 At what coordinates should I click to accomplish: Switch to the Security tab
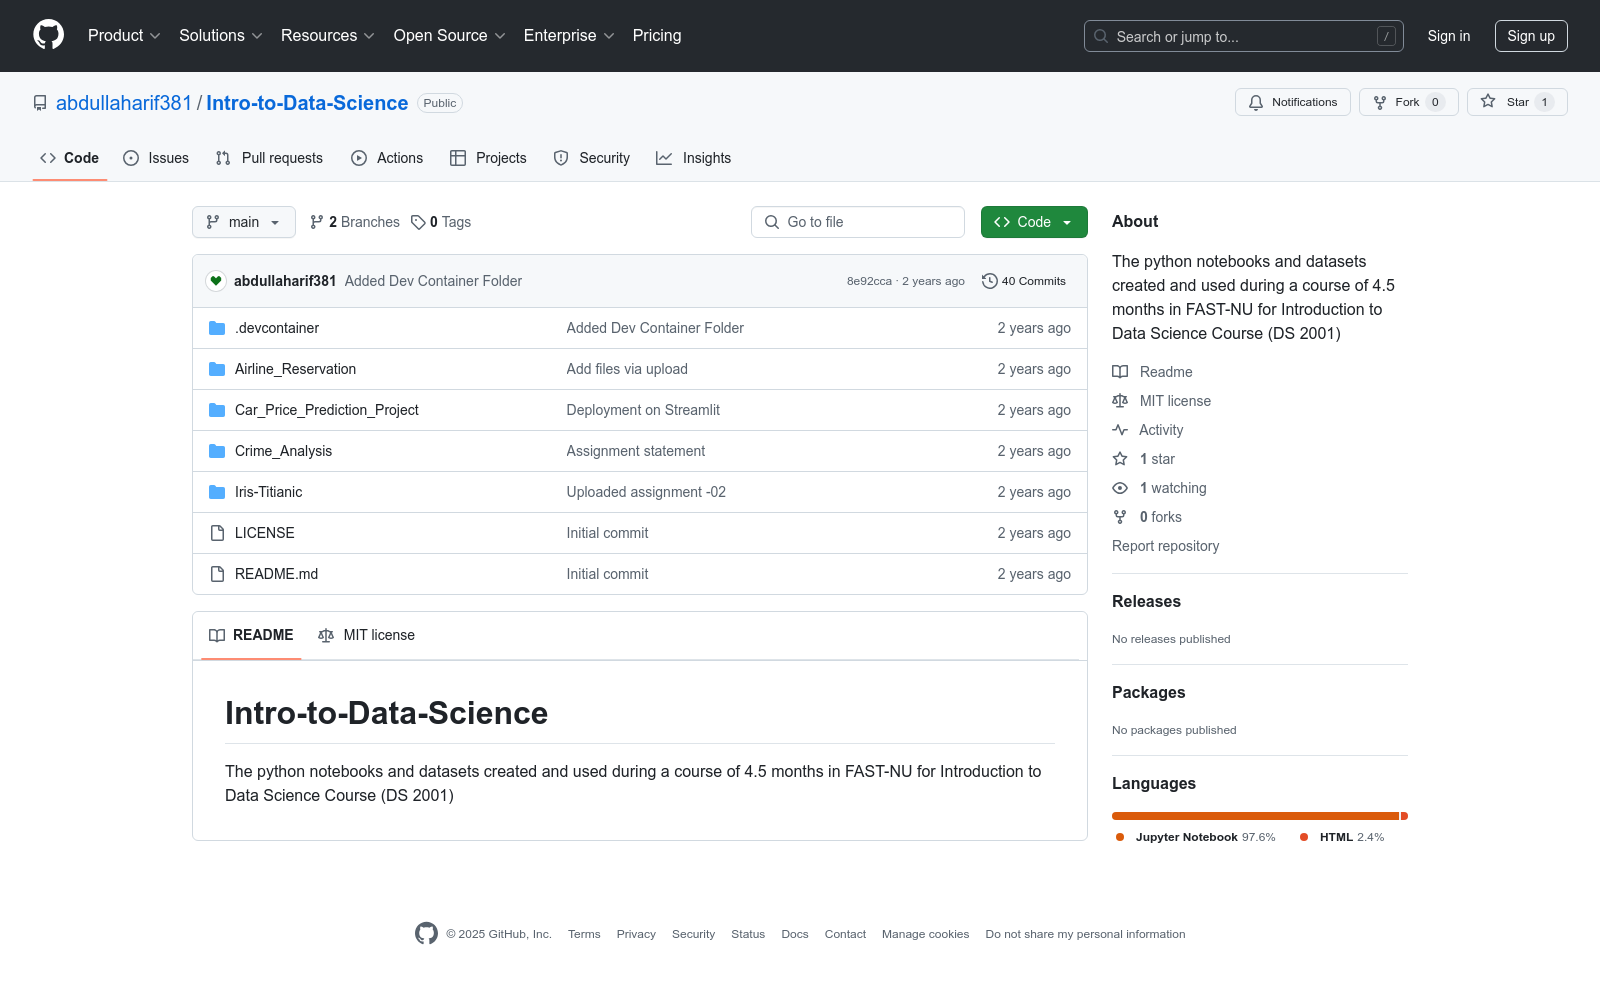click(x=592, y=158)
